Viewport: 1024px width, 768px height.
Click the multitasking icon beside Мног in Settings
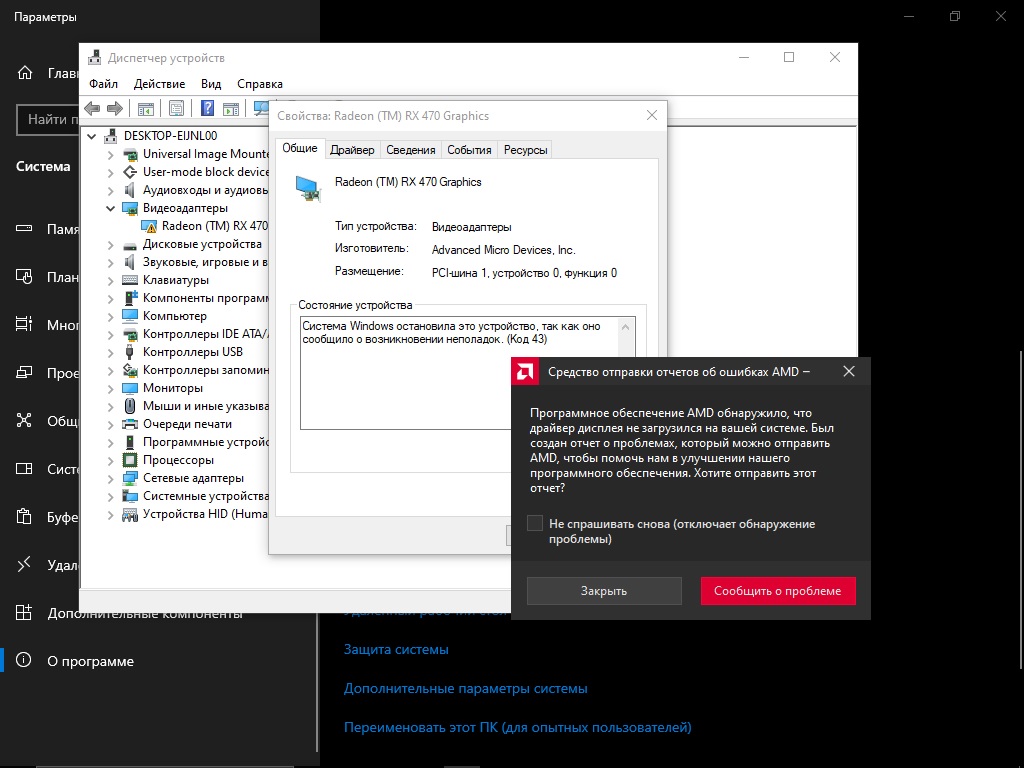pos(24,325)
